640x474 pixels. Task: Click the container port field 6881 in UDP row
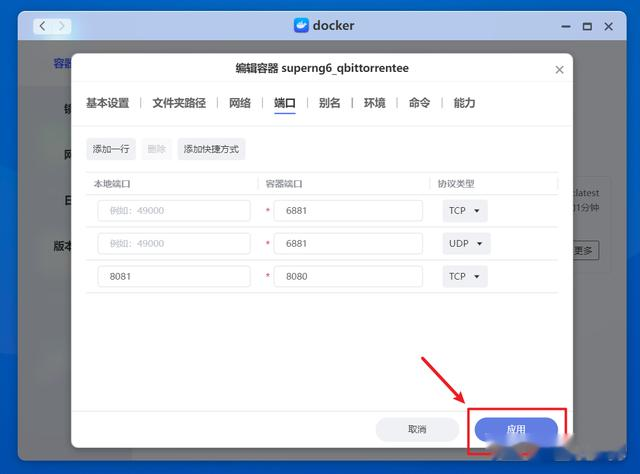(348, 244)
